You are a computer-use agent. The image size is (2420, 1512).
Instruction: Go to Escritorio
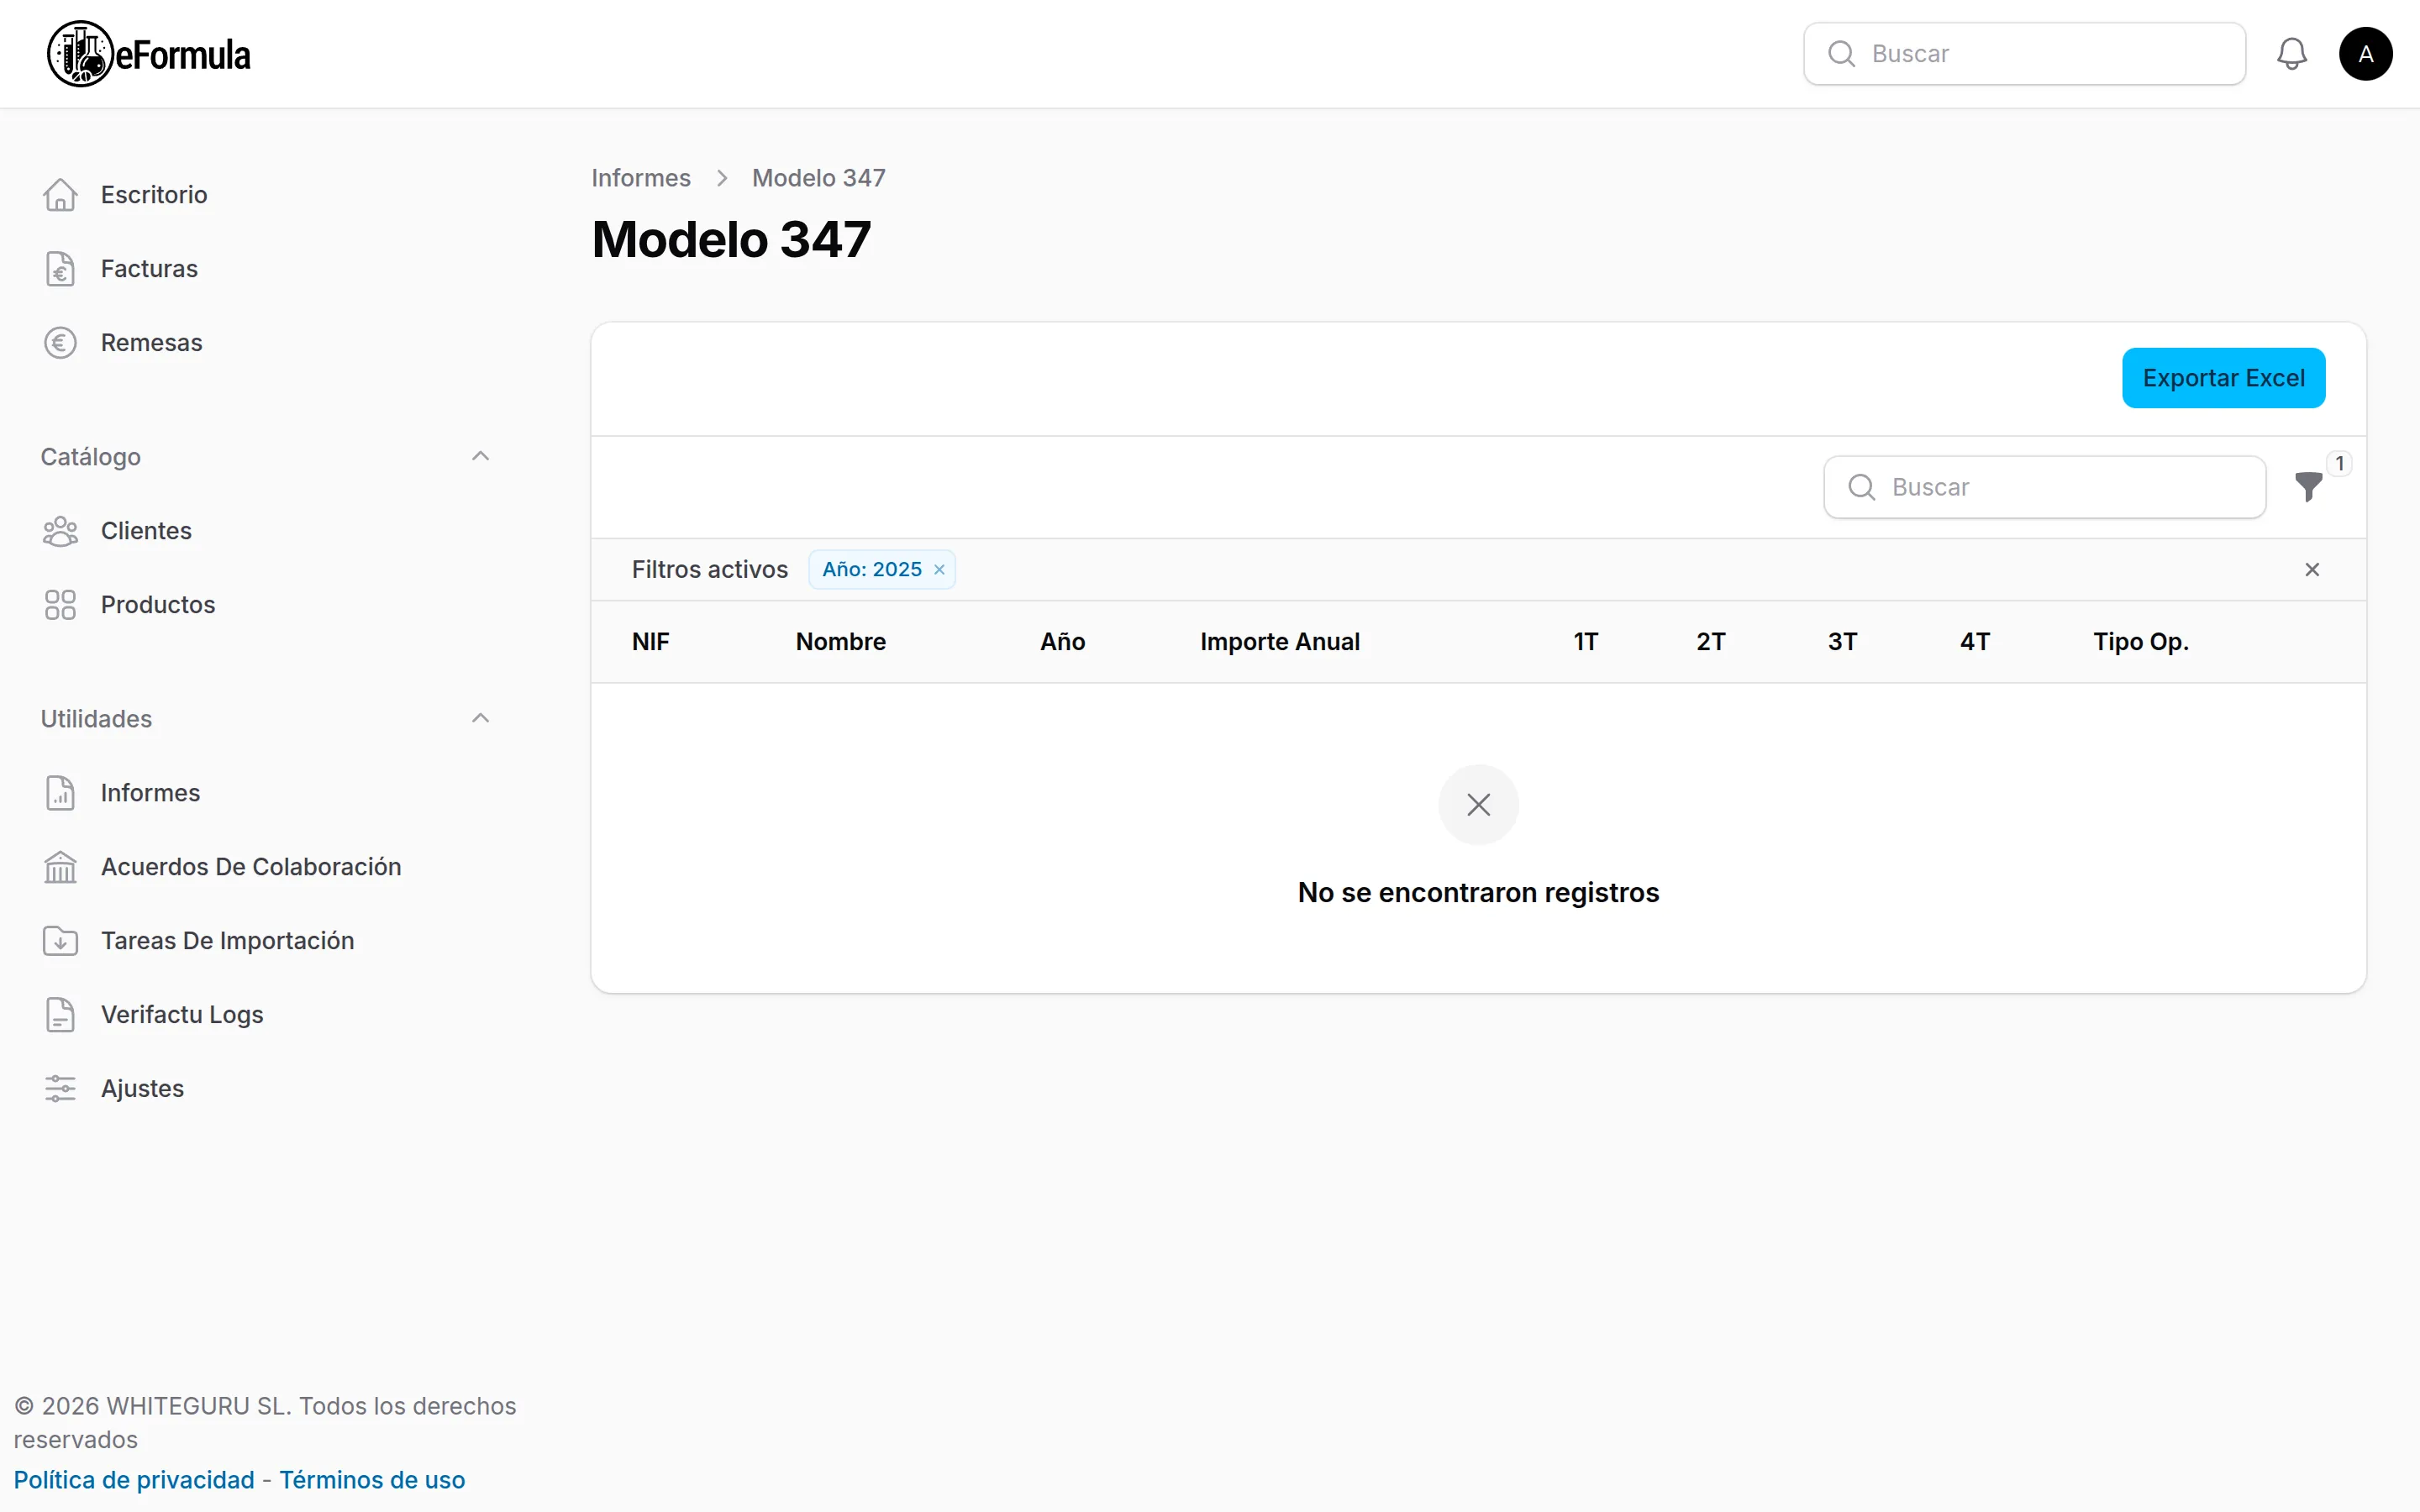154,195
